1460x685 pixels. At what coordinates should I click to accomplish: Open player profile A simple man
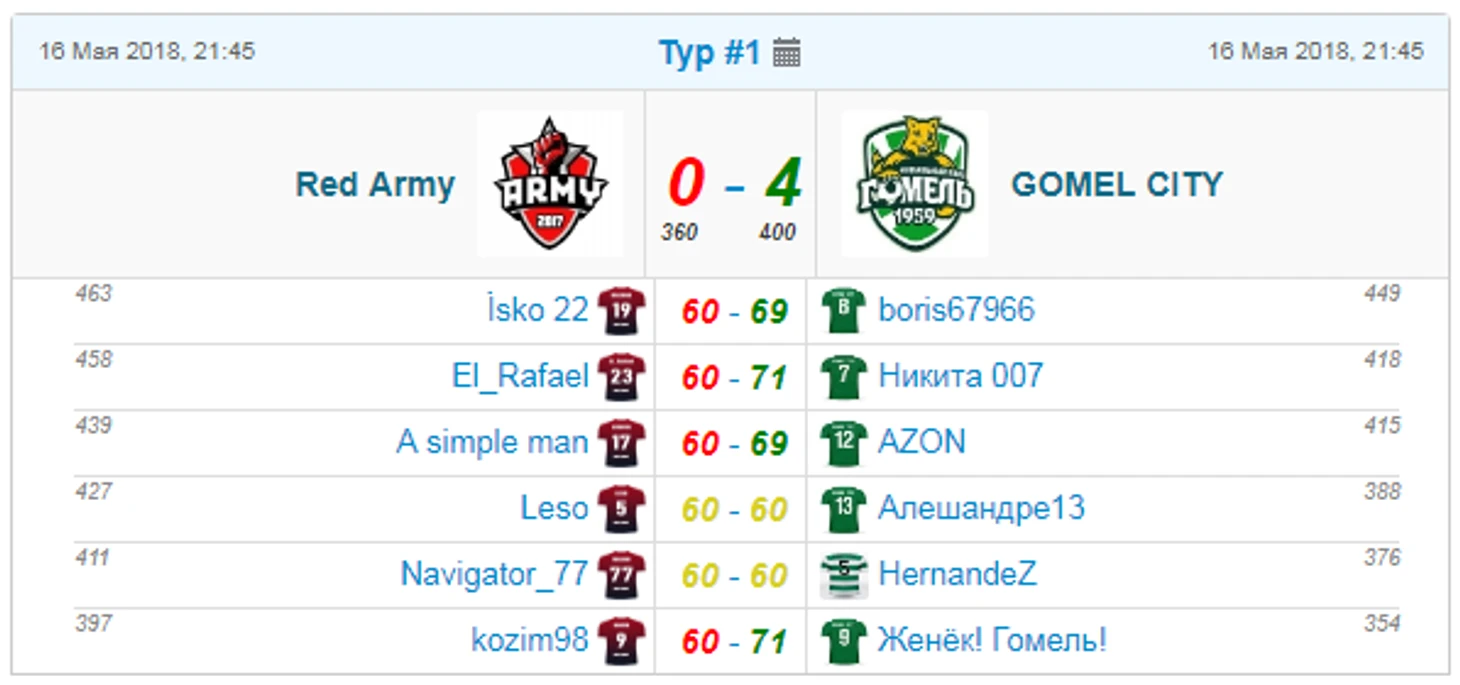[492, 442]
